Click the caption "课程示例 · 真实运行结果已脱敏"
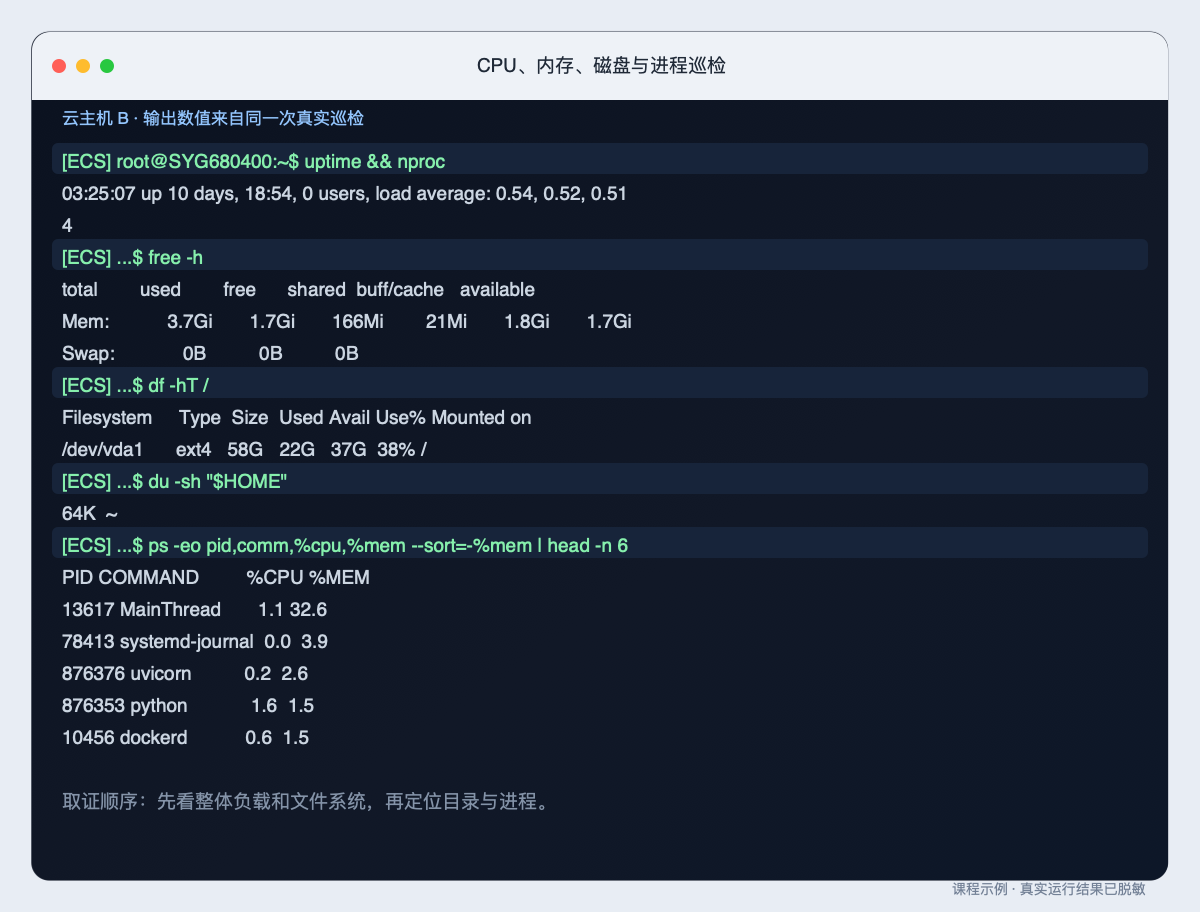Image resolution: width=1200 pixels, height=912 pixels. point(1049,888)
